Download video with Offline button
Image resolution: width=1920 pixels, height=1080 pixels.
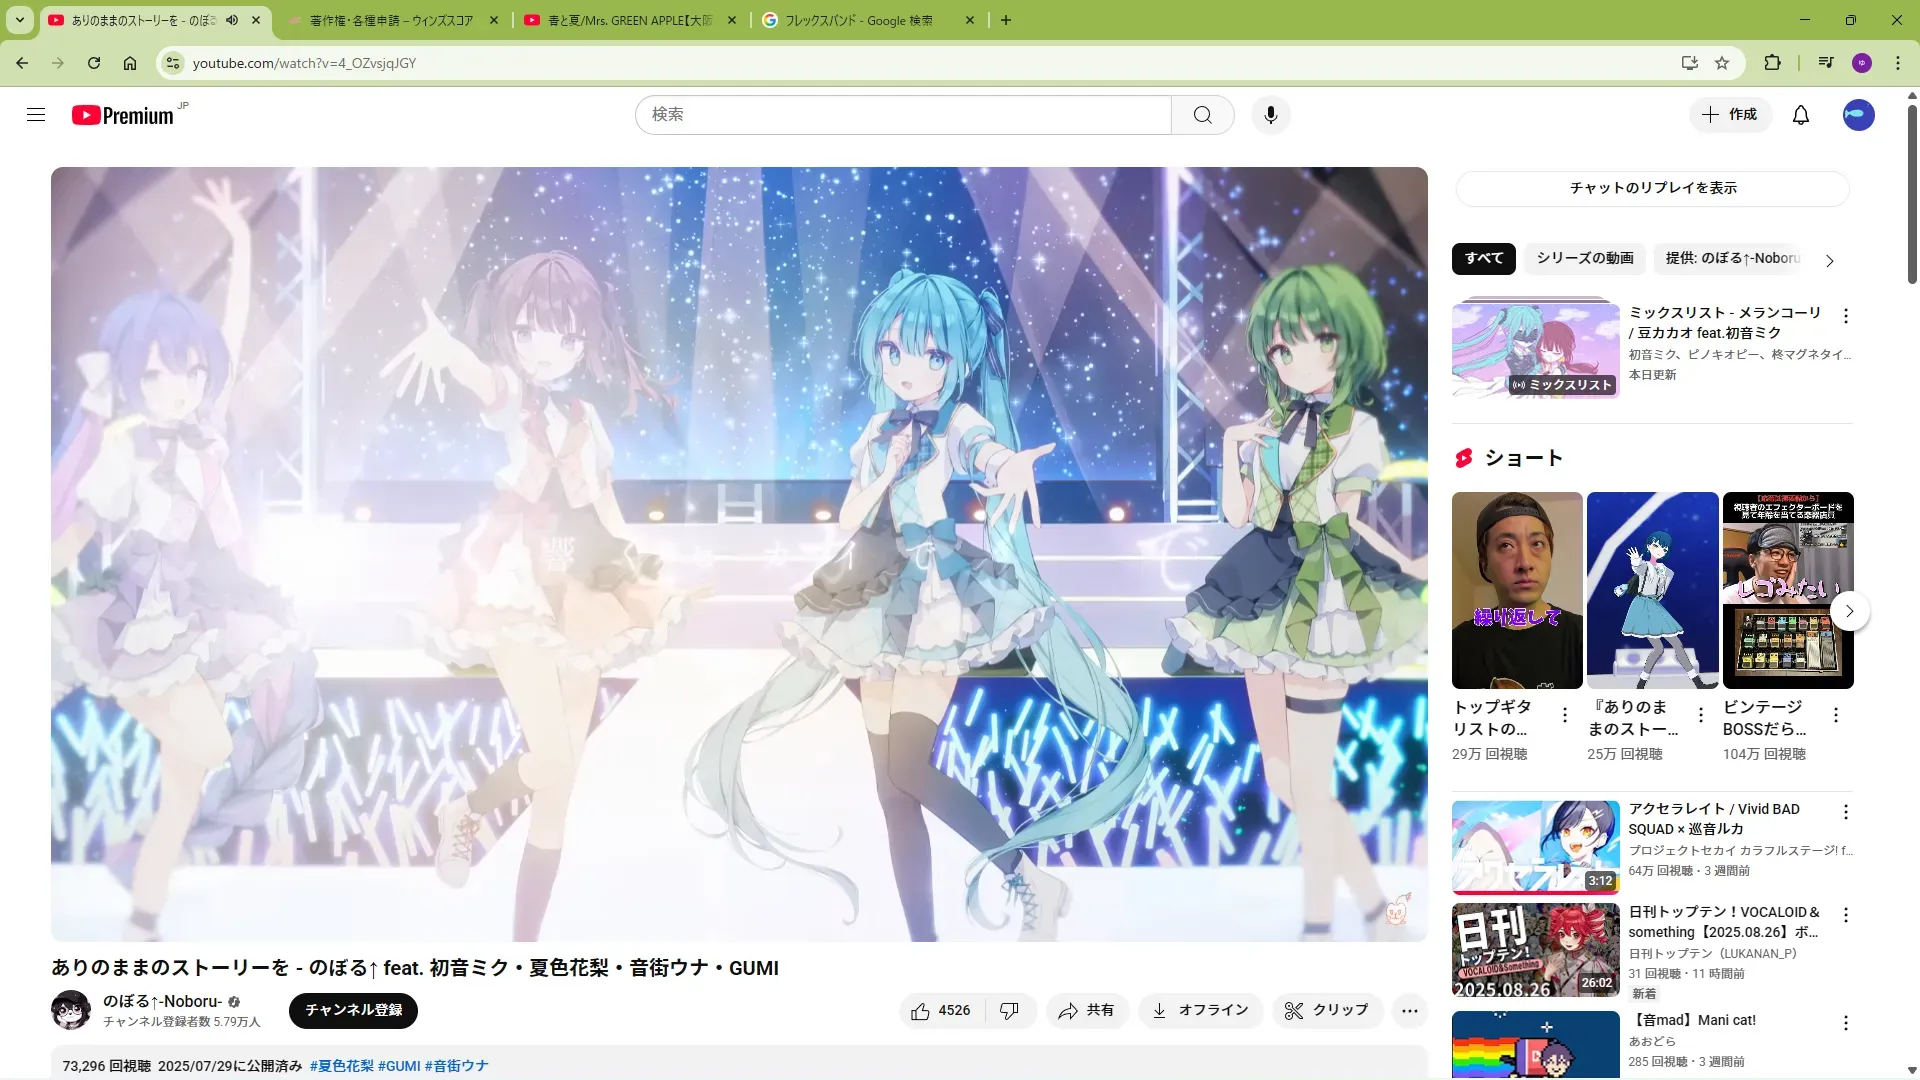point(1200,1011)
